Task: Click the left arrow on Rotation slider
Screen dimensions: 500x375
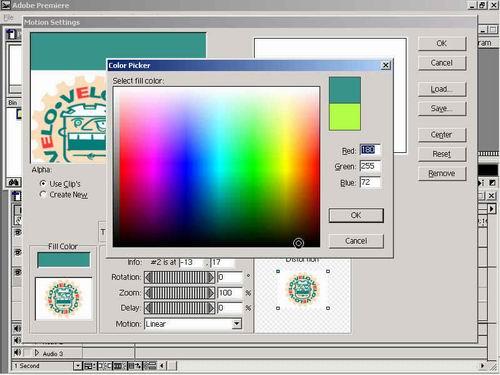Action: (x=148, y=277)
